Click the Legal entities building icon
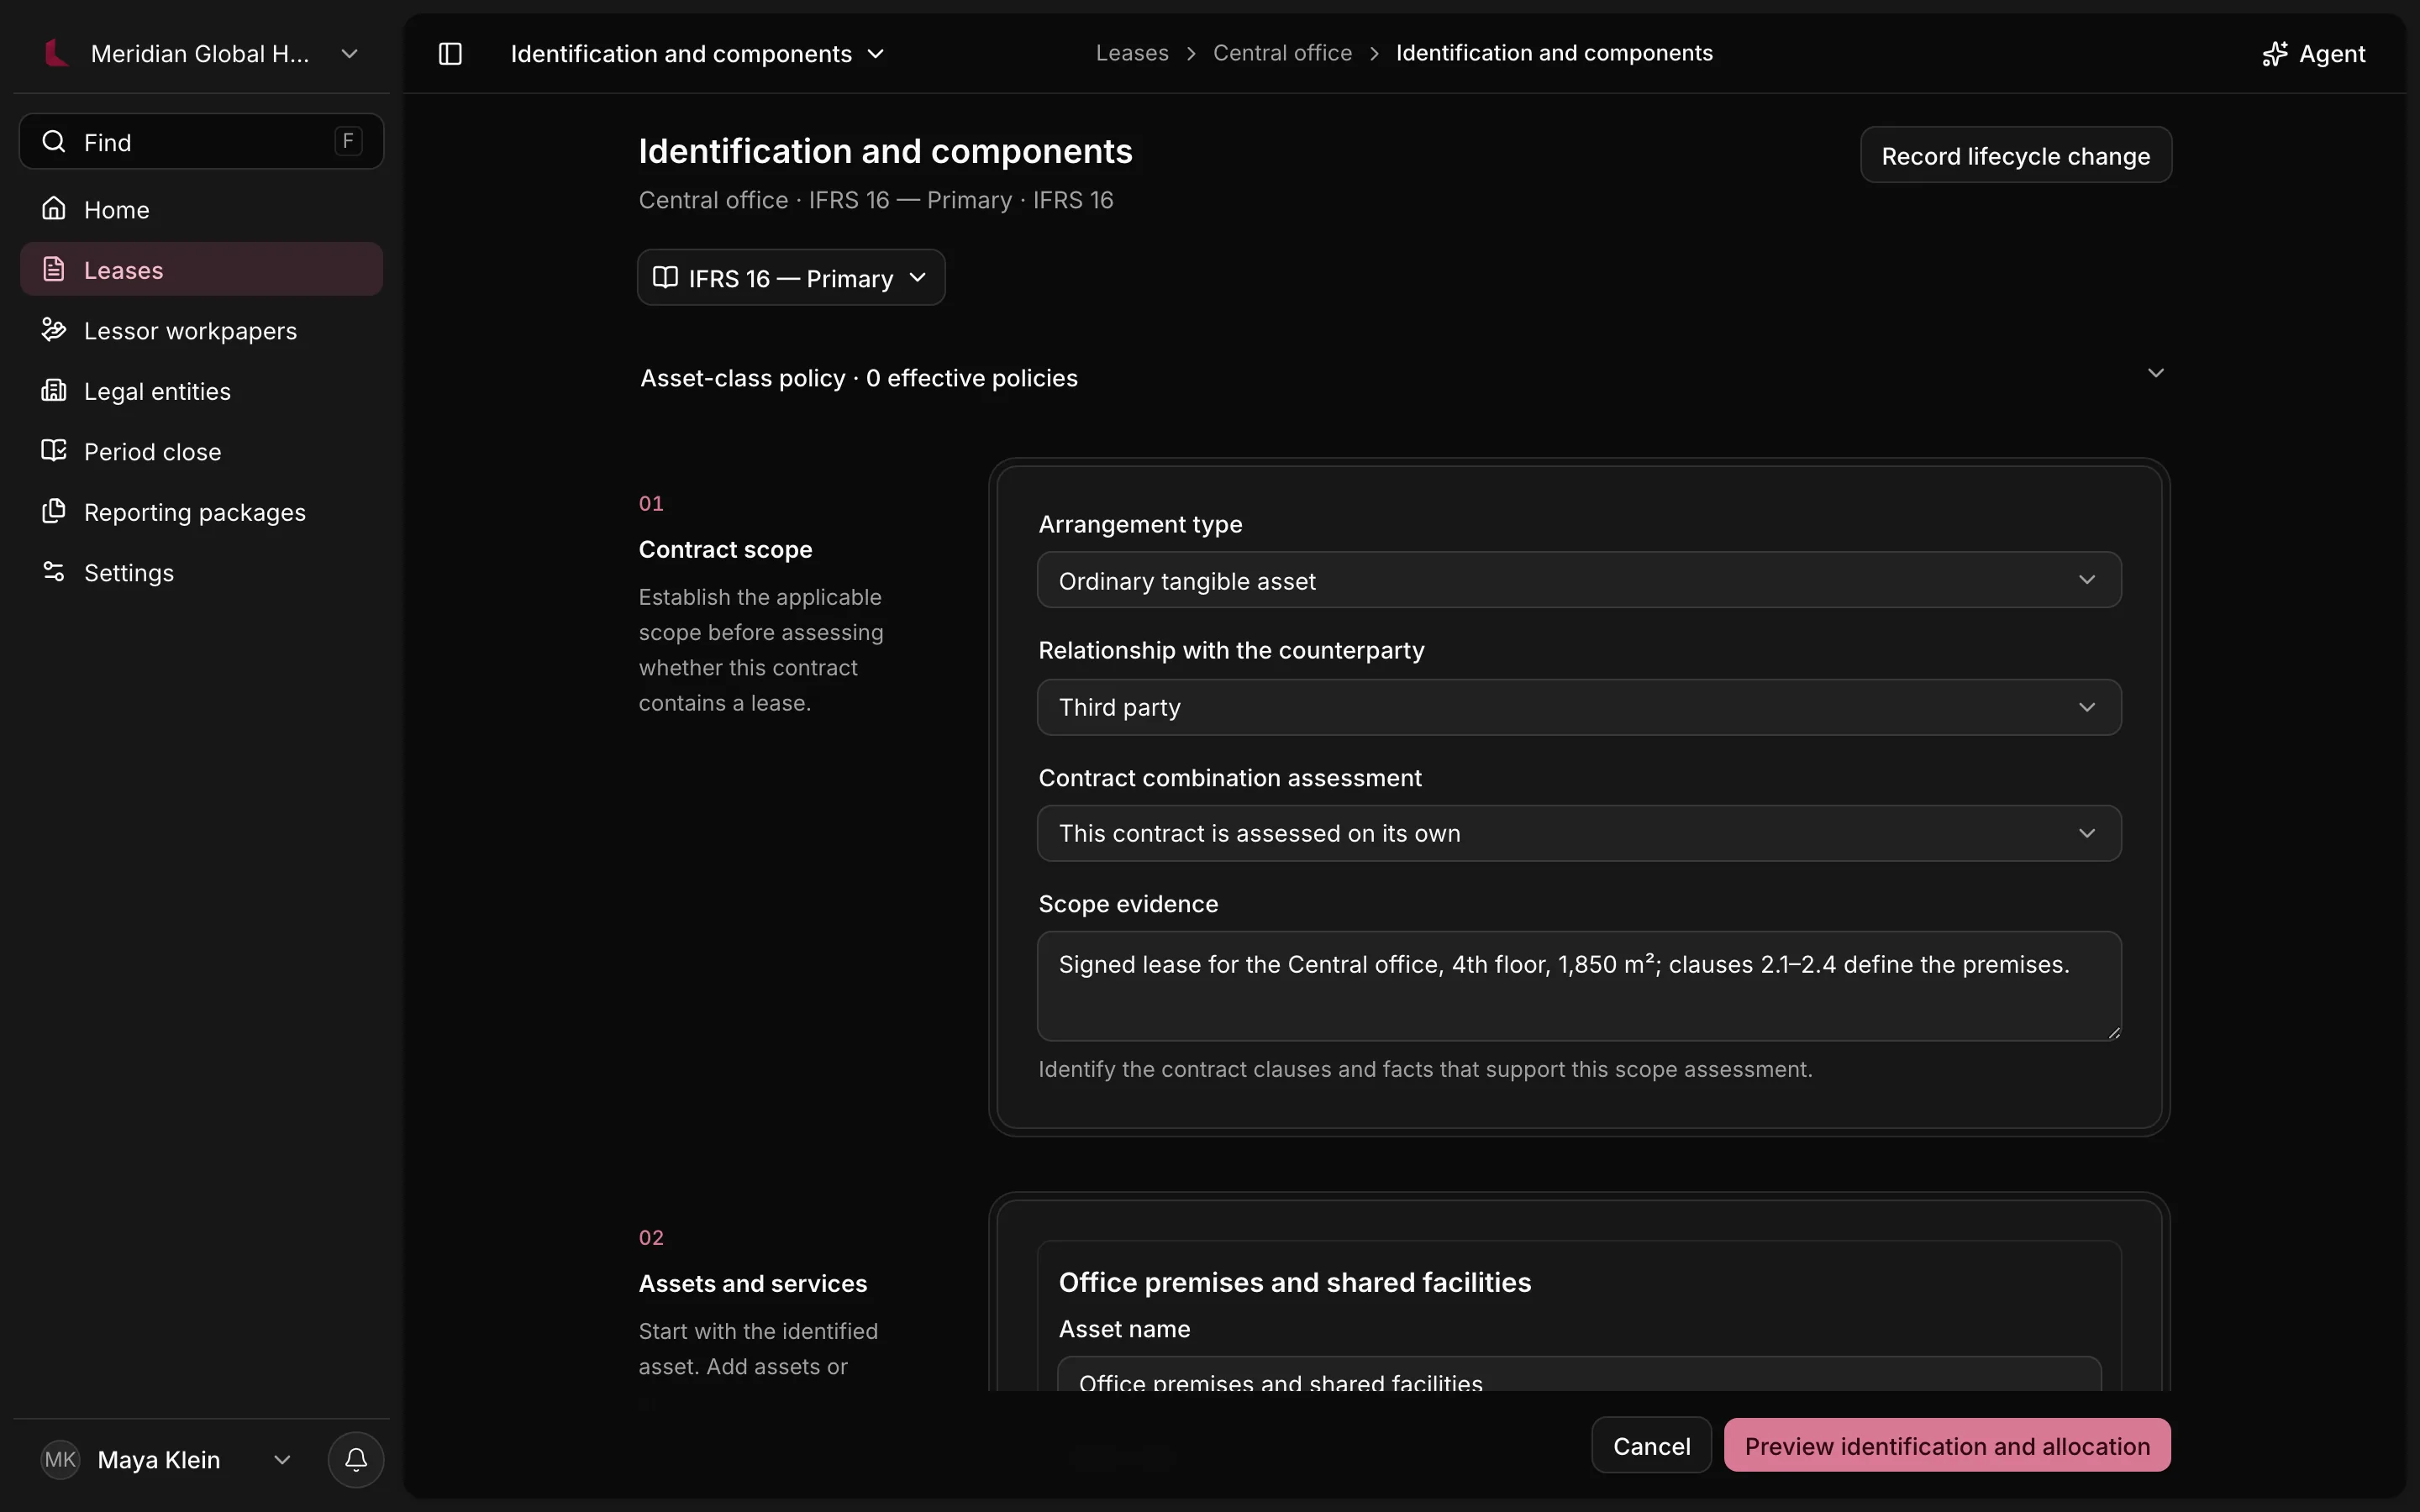Screen dimensions: 2420x1512 [54, 390]
